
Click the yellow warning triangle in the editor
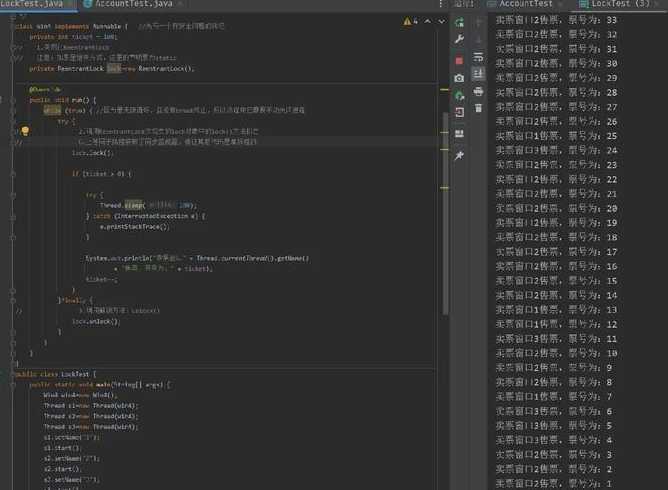point(407,21)
